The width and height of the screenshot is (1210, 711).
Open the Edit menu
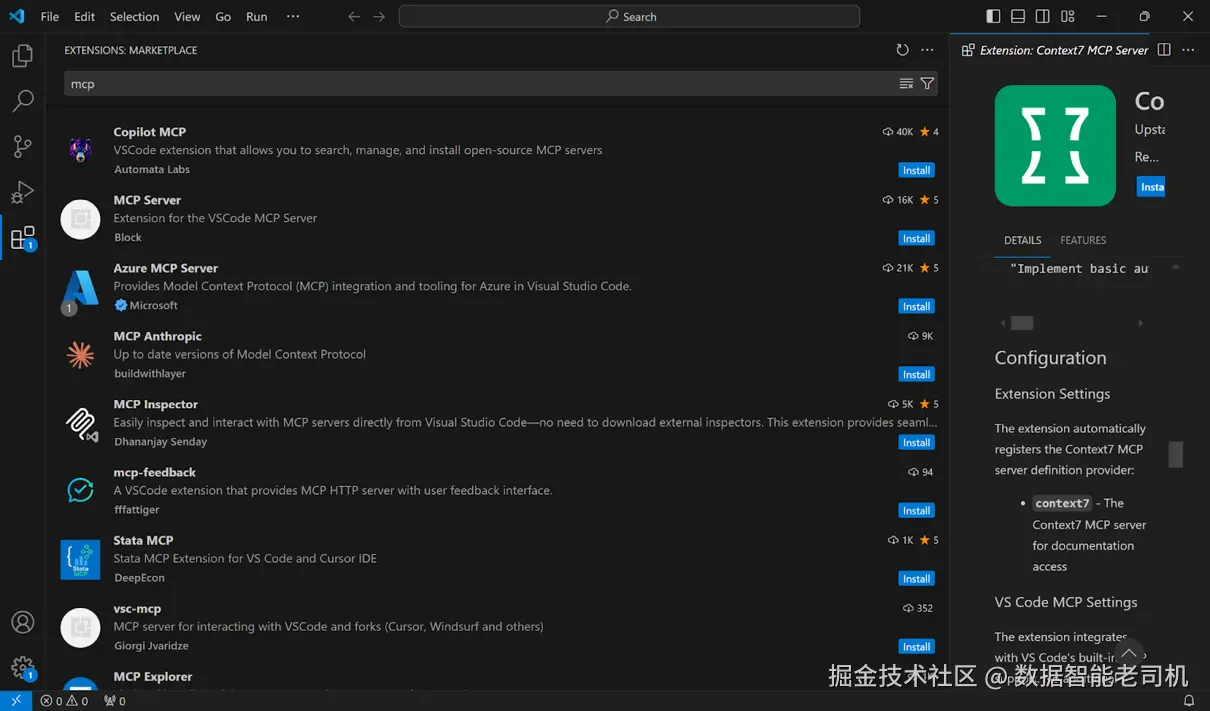85,17
